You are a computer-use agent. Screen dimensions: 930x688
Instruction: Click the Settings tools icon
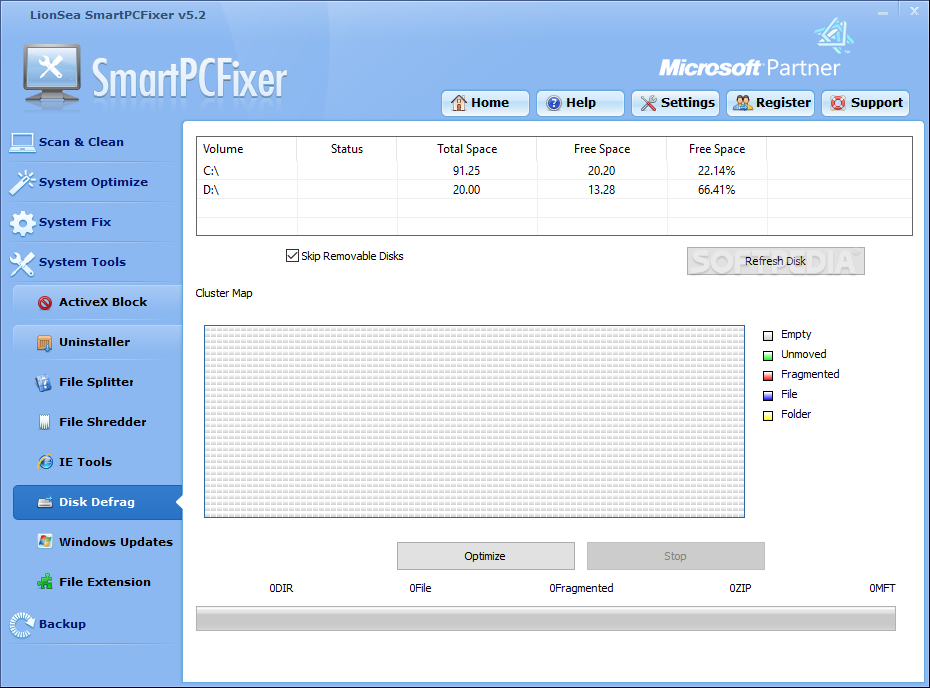tap(648, 103)
